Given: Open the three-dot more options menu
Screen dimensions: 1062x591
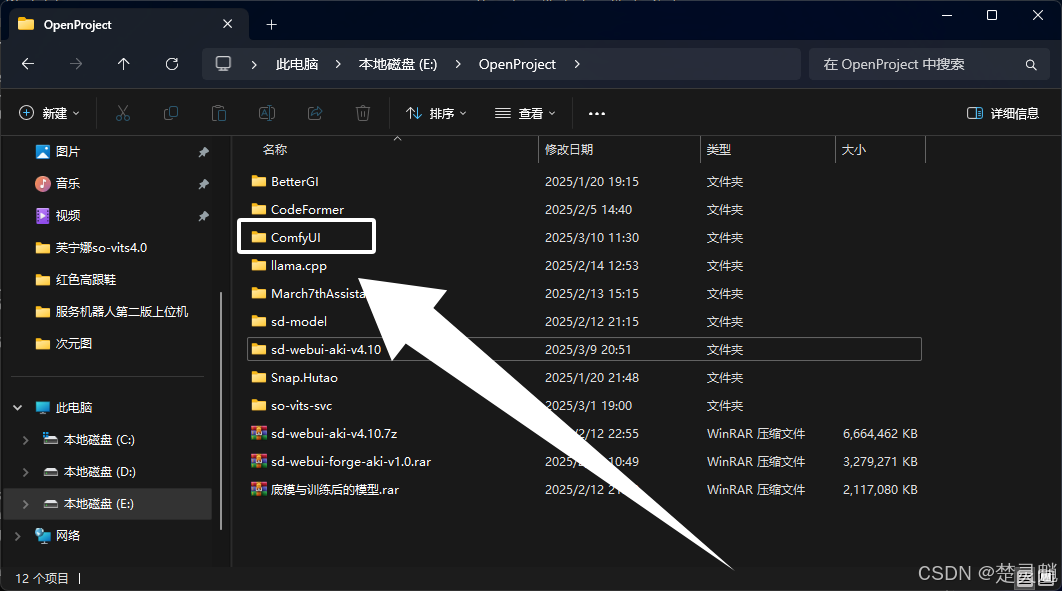Looking at the screenshot, I should 597,113.
